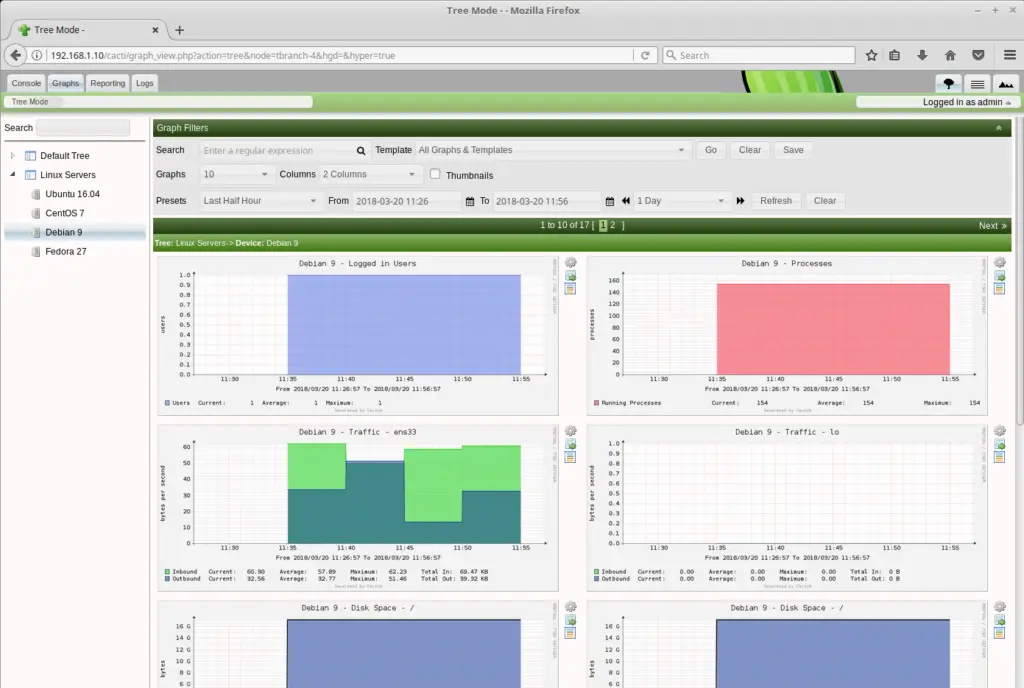
Task: Save page to Pocket
Action: click(978, 55)
